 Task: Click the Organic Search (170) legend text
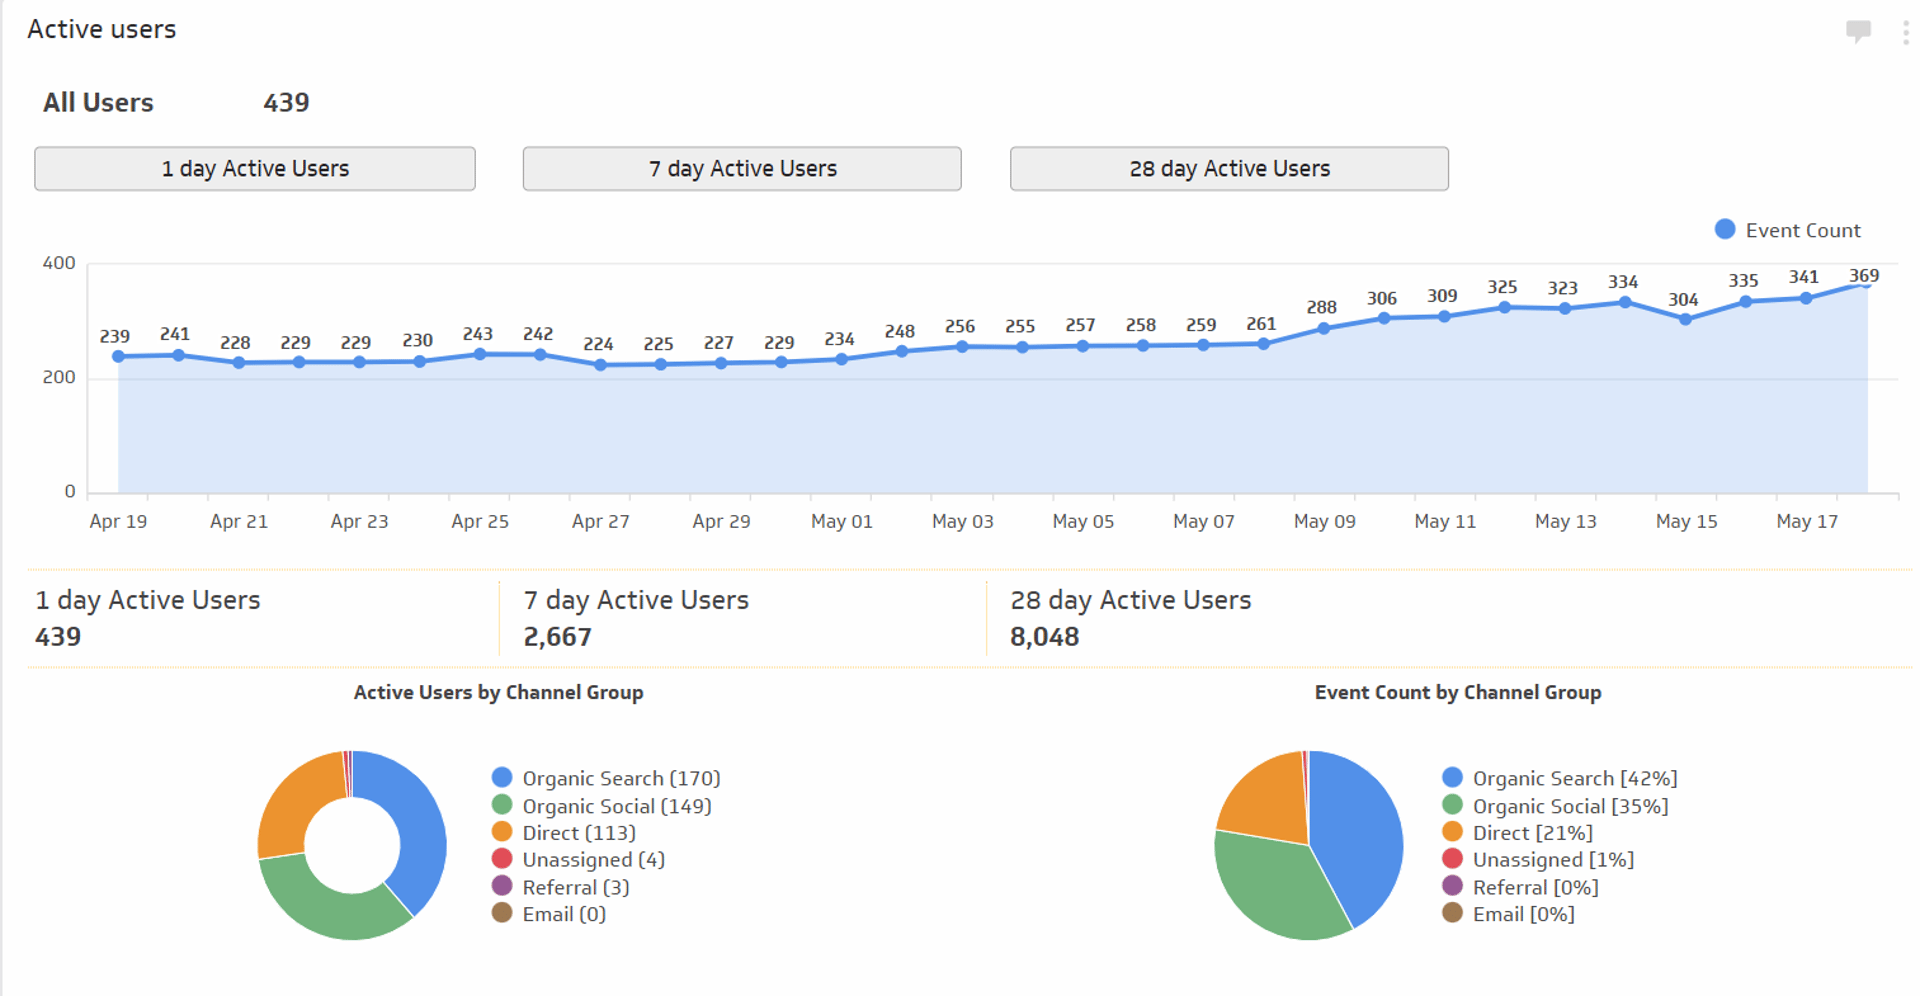(621, 777)
